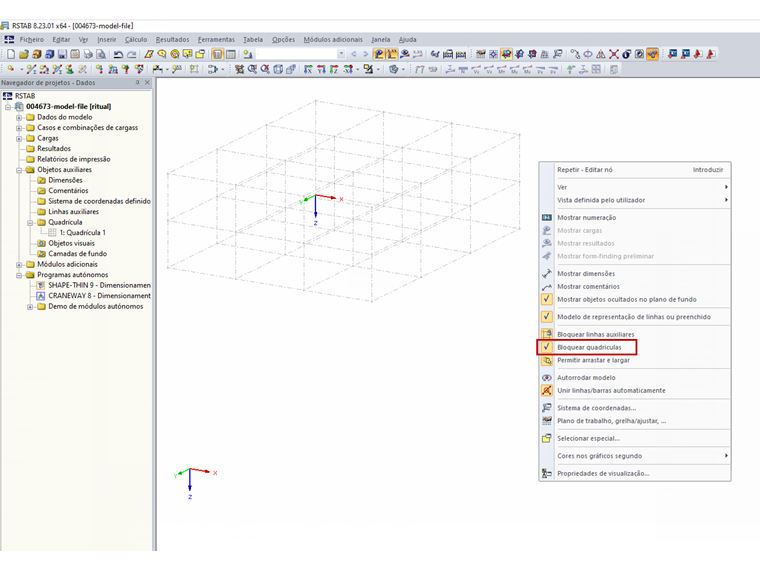This screenshot has width=760, height=570.
Task: Expand the Cargas tree node
Action: pos(19,139)
